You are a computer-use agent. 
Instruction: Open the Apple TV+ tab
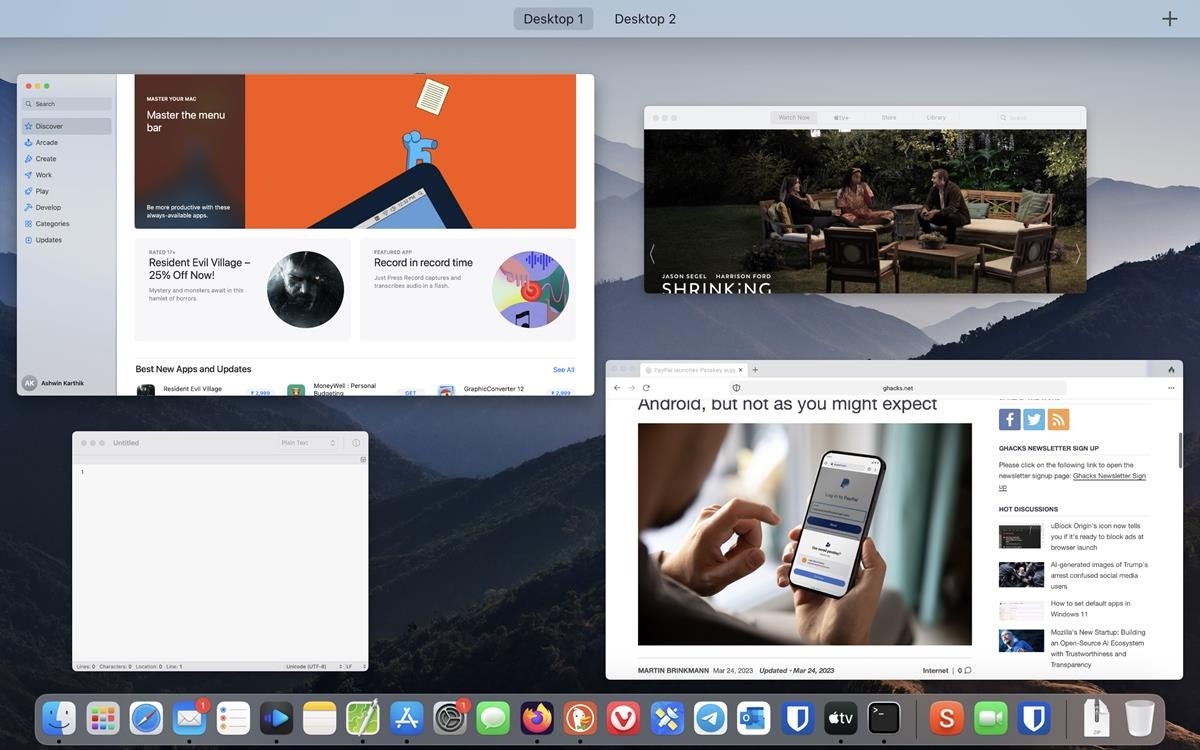point(842,118)
